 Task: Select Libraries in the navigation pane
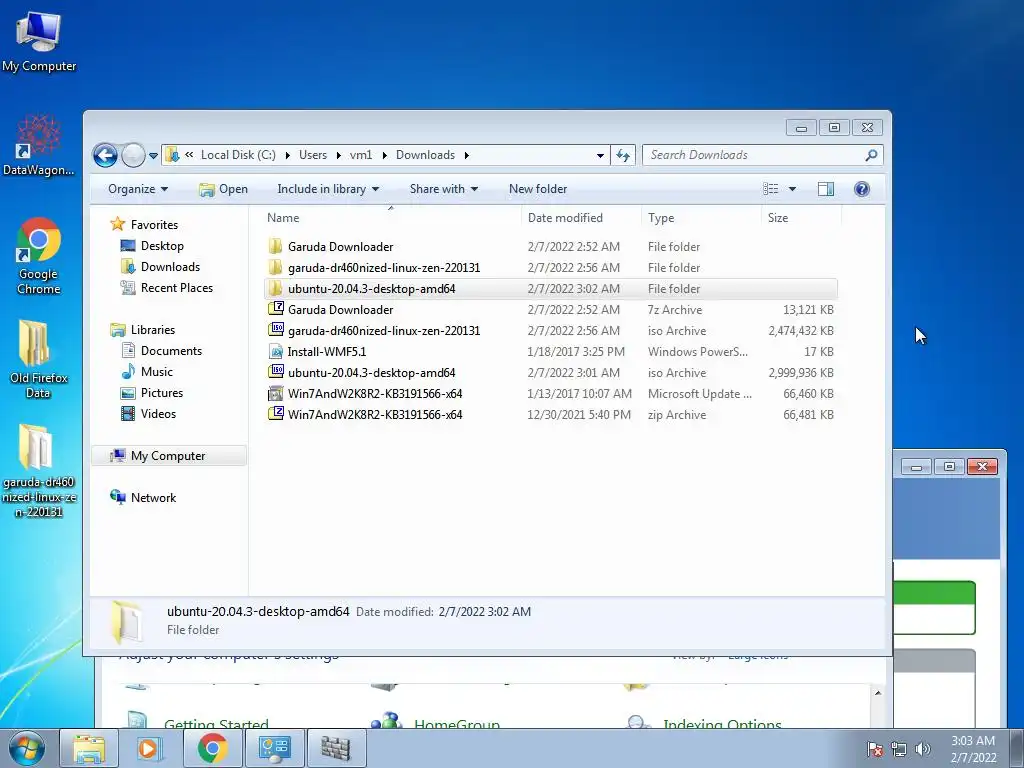coord(142,330)
